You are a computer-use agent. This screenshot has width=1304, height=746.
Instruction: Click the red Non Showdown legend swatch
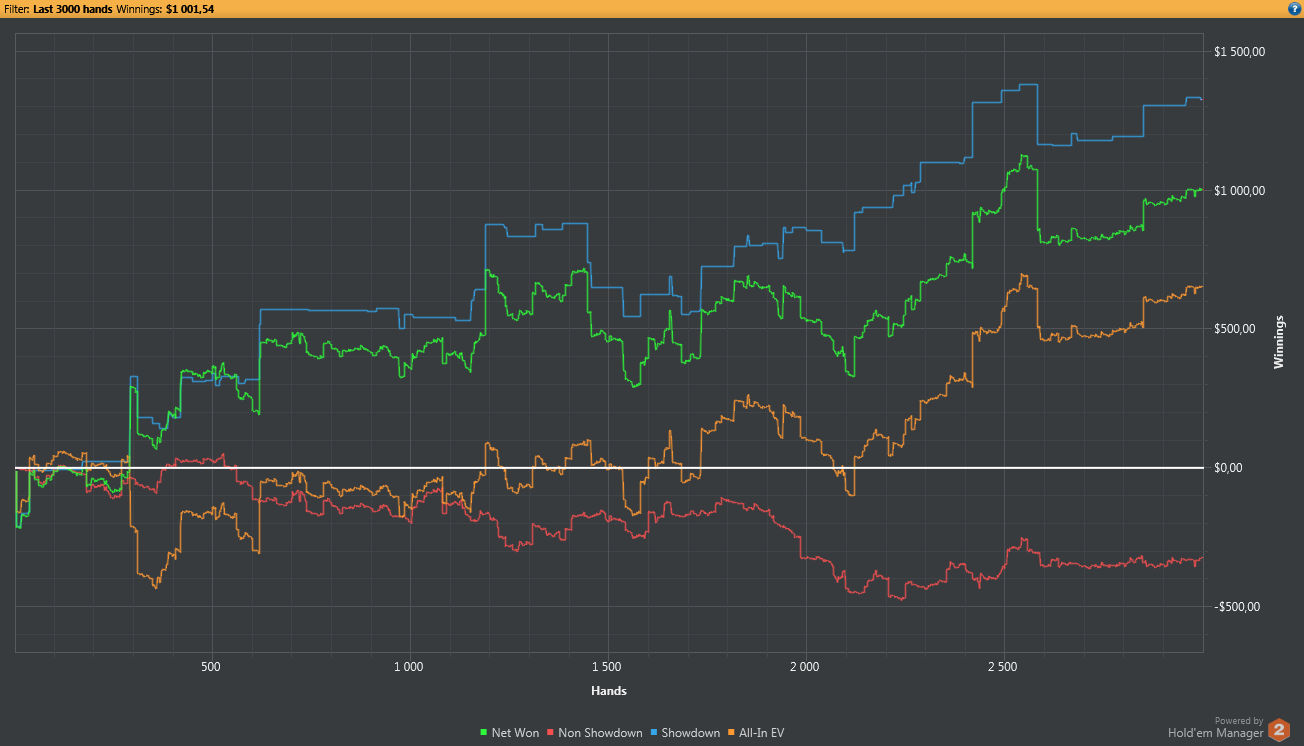(x=550, y=733)
